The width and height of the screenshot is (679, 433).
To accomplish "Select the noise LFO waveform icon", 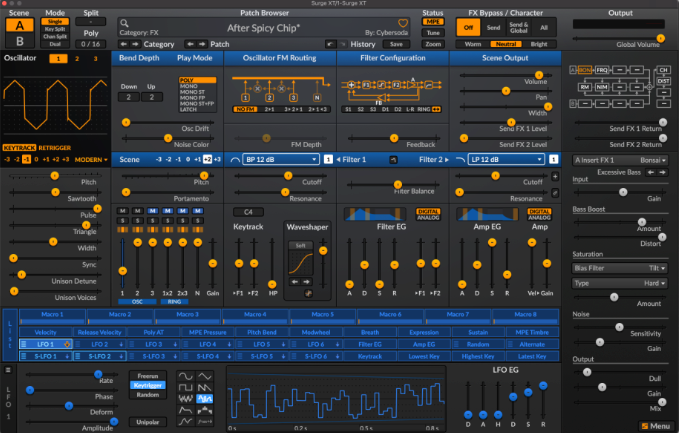I will coord(186,399).
